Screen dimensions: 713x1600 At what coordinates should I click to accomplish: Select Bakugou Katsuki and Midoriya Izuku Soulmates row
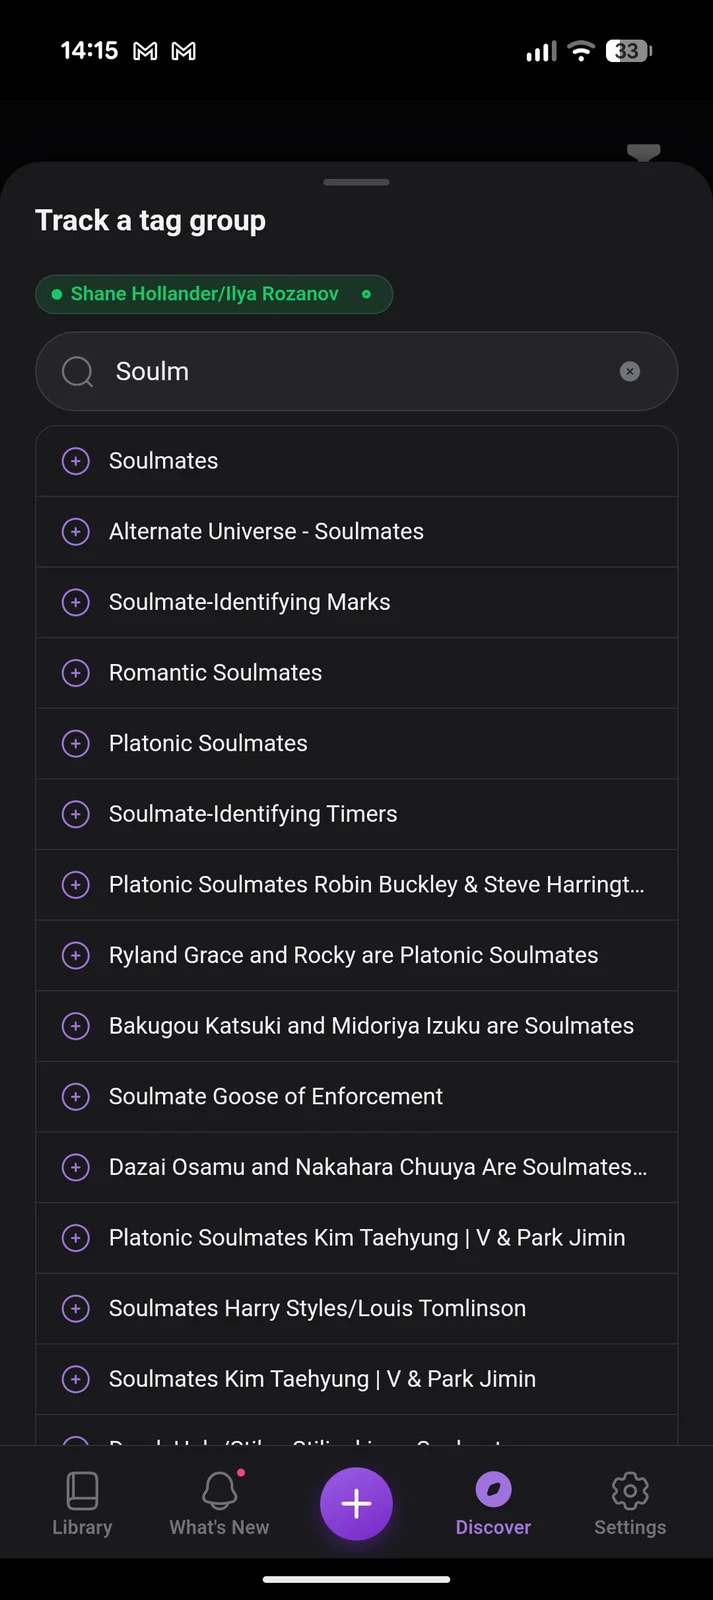click(x=356, y=1026)
